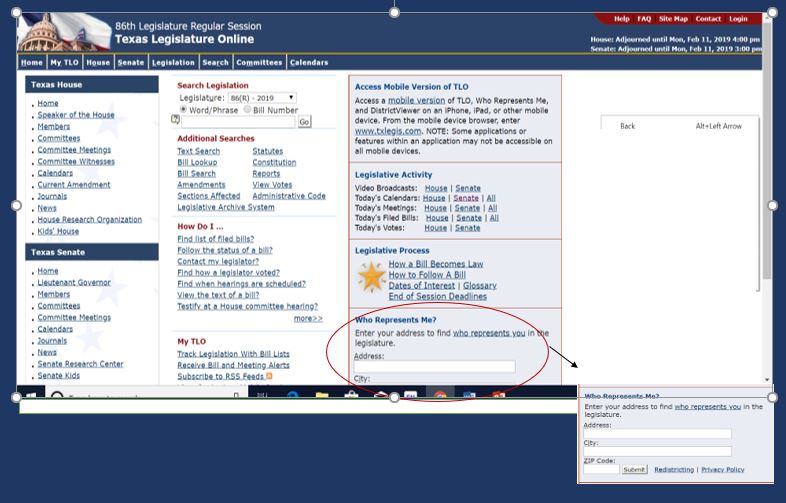This screenshot has height=503, width=786.
Task: Open End of Session Deadlines link
Action: [438, 296]
